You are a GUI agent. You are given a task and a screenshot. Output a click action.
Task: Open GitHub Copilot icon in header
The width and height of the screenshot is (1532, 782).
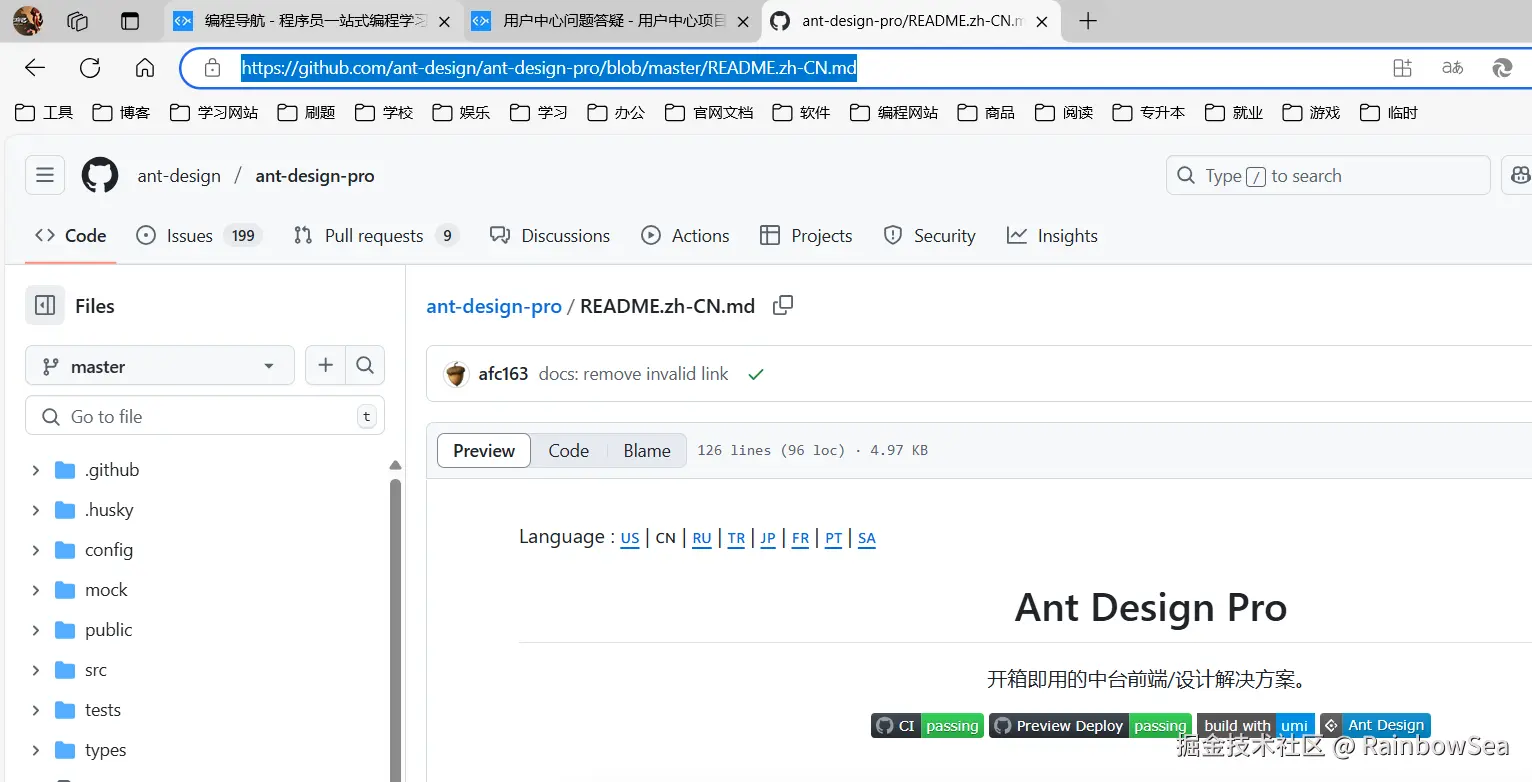point(1520,176)
